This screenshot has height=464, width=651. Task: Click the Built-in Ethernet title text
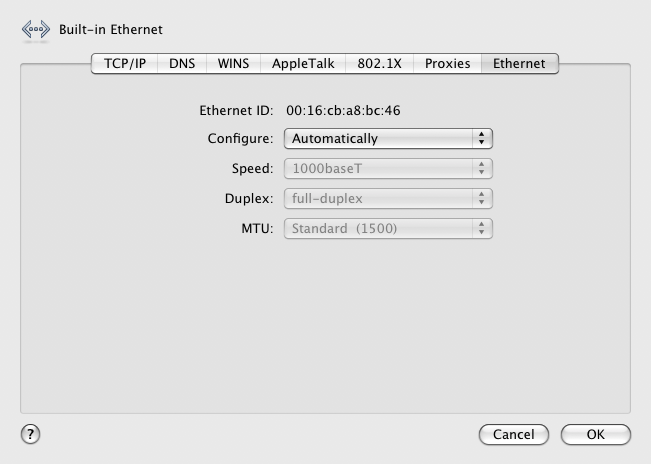pos(111,30)
